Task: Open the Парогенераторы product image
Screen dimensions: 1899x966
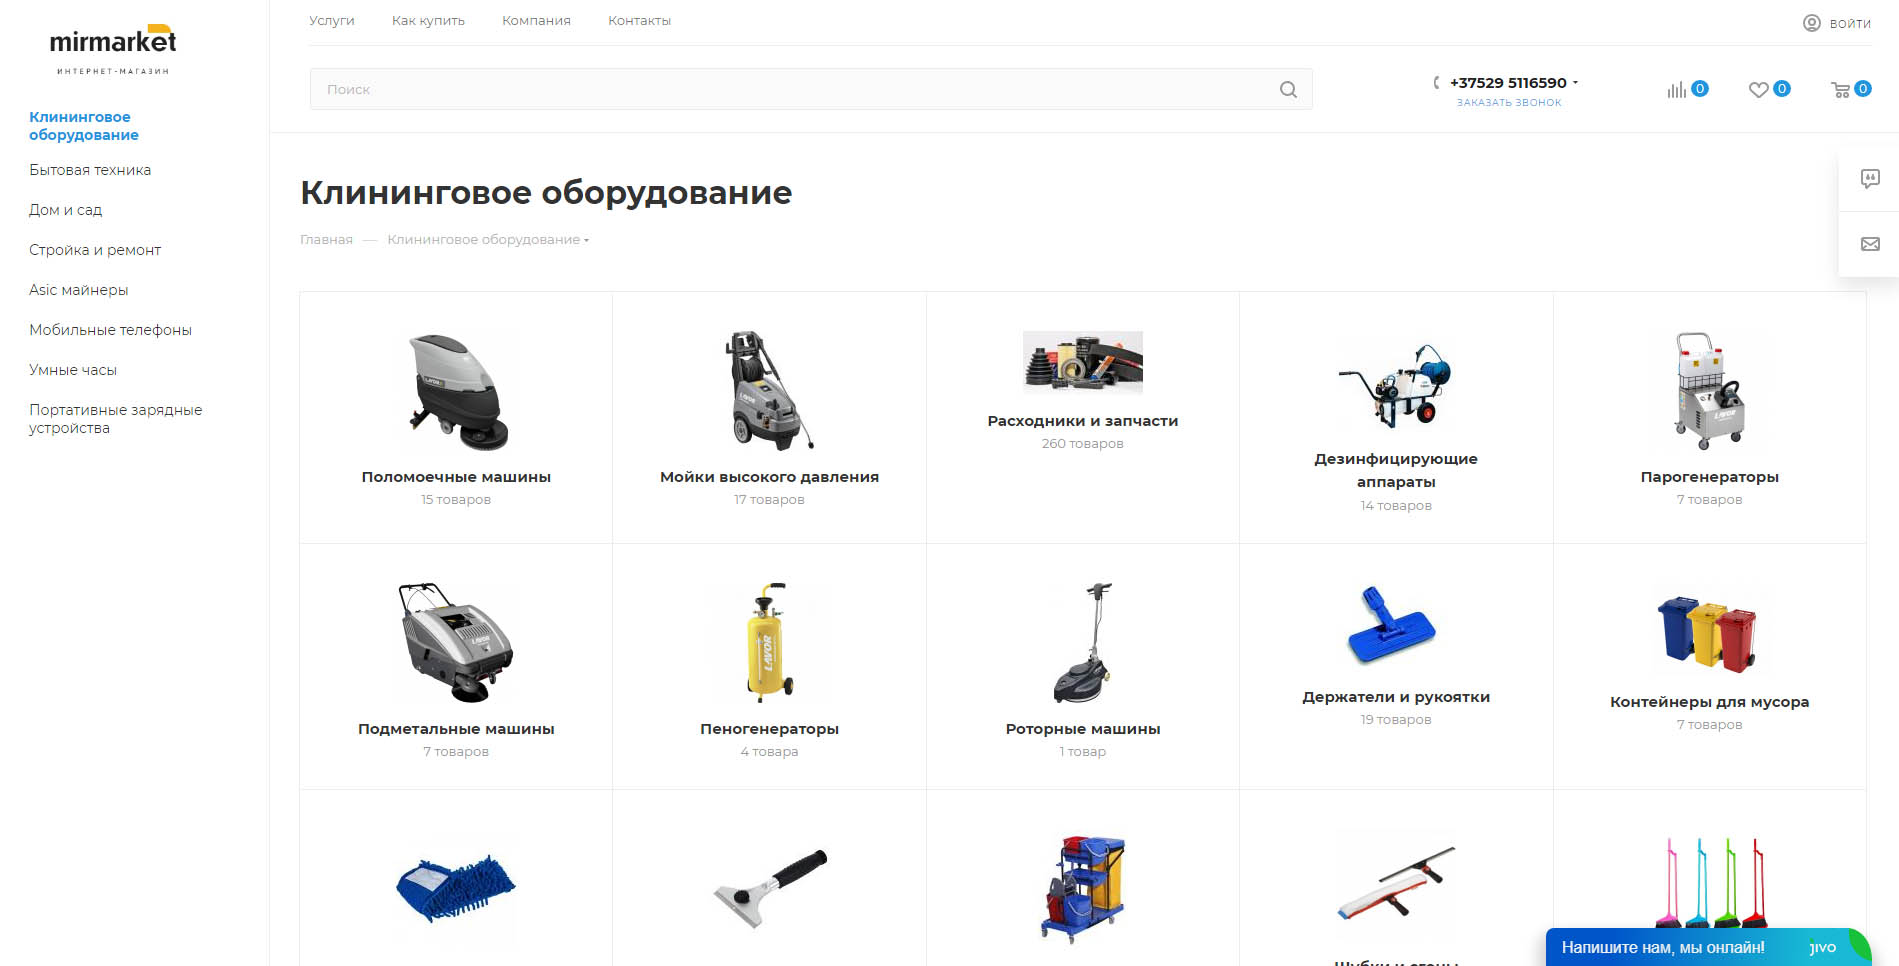Action: click(1710, 391)
